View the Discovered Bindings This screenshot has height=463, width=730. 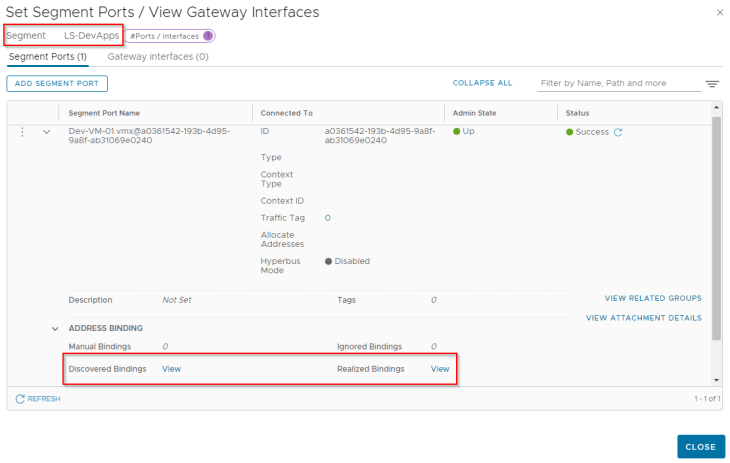171,369
